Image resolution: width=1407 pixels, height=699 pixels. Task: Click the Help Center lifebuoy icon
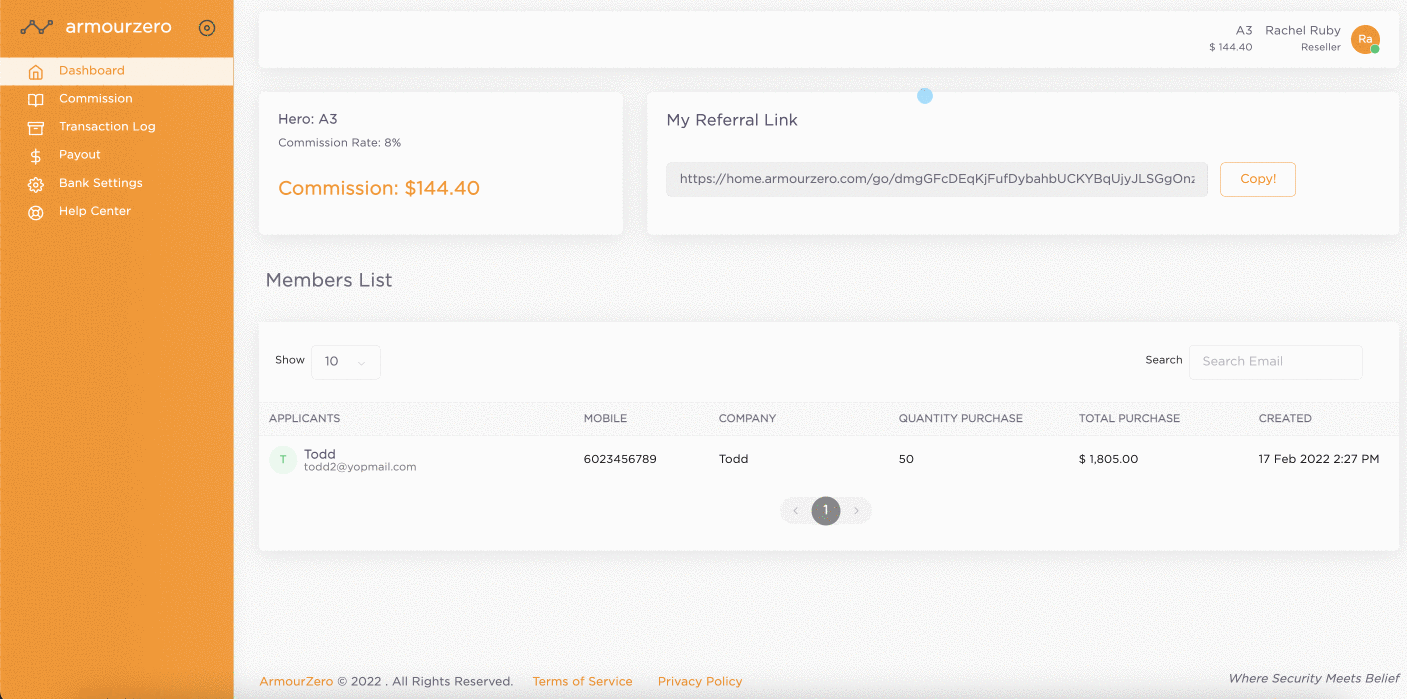click(36, 213)
